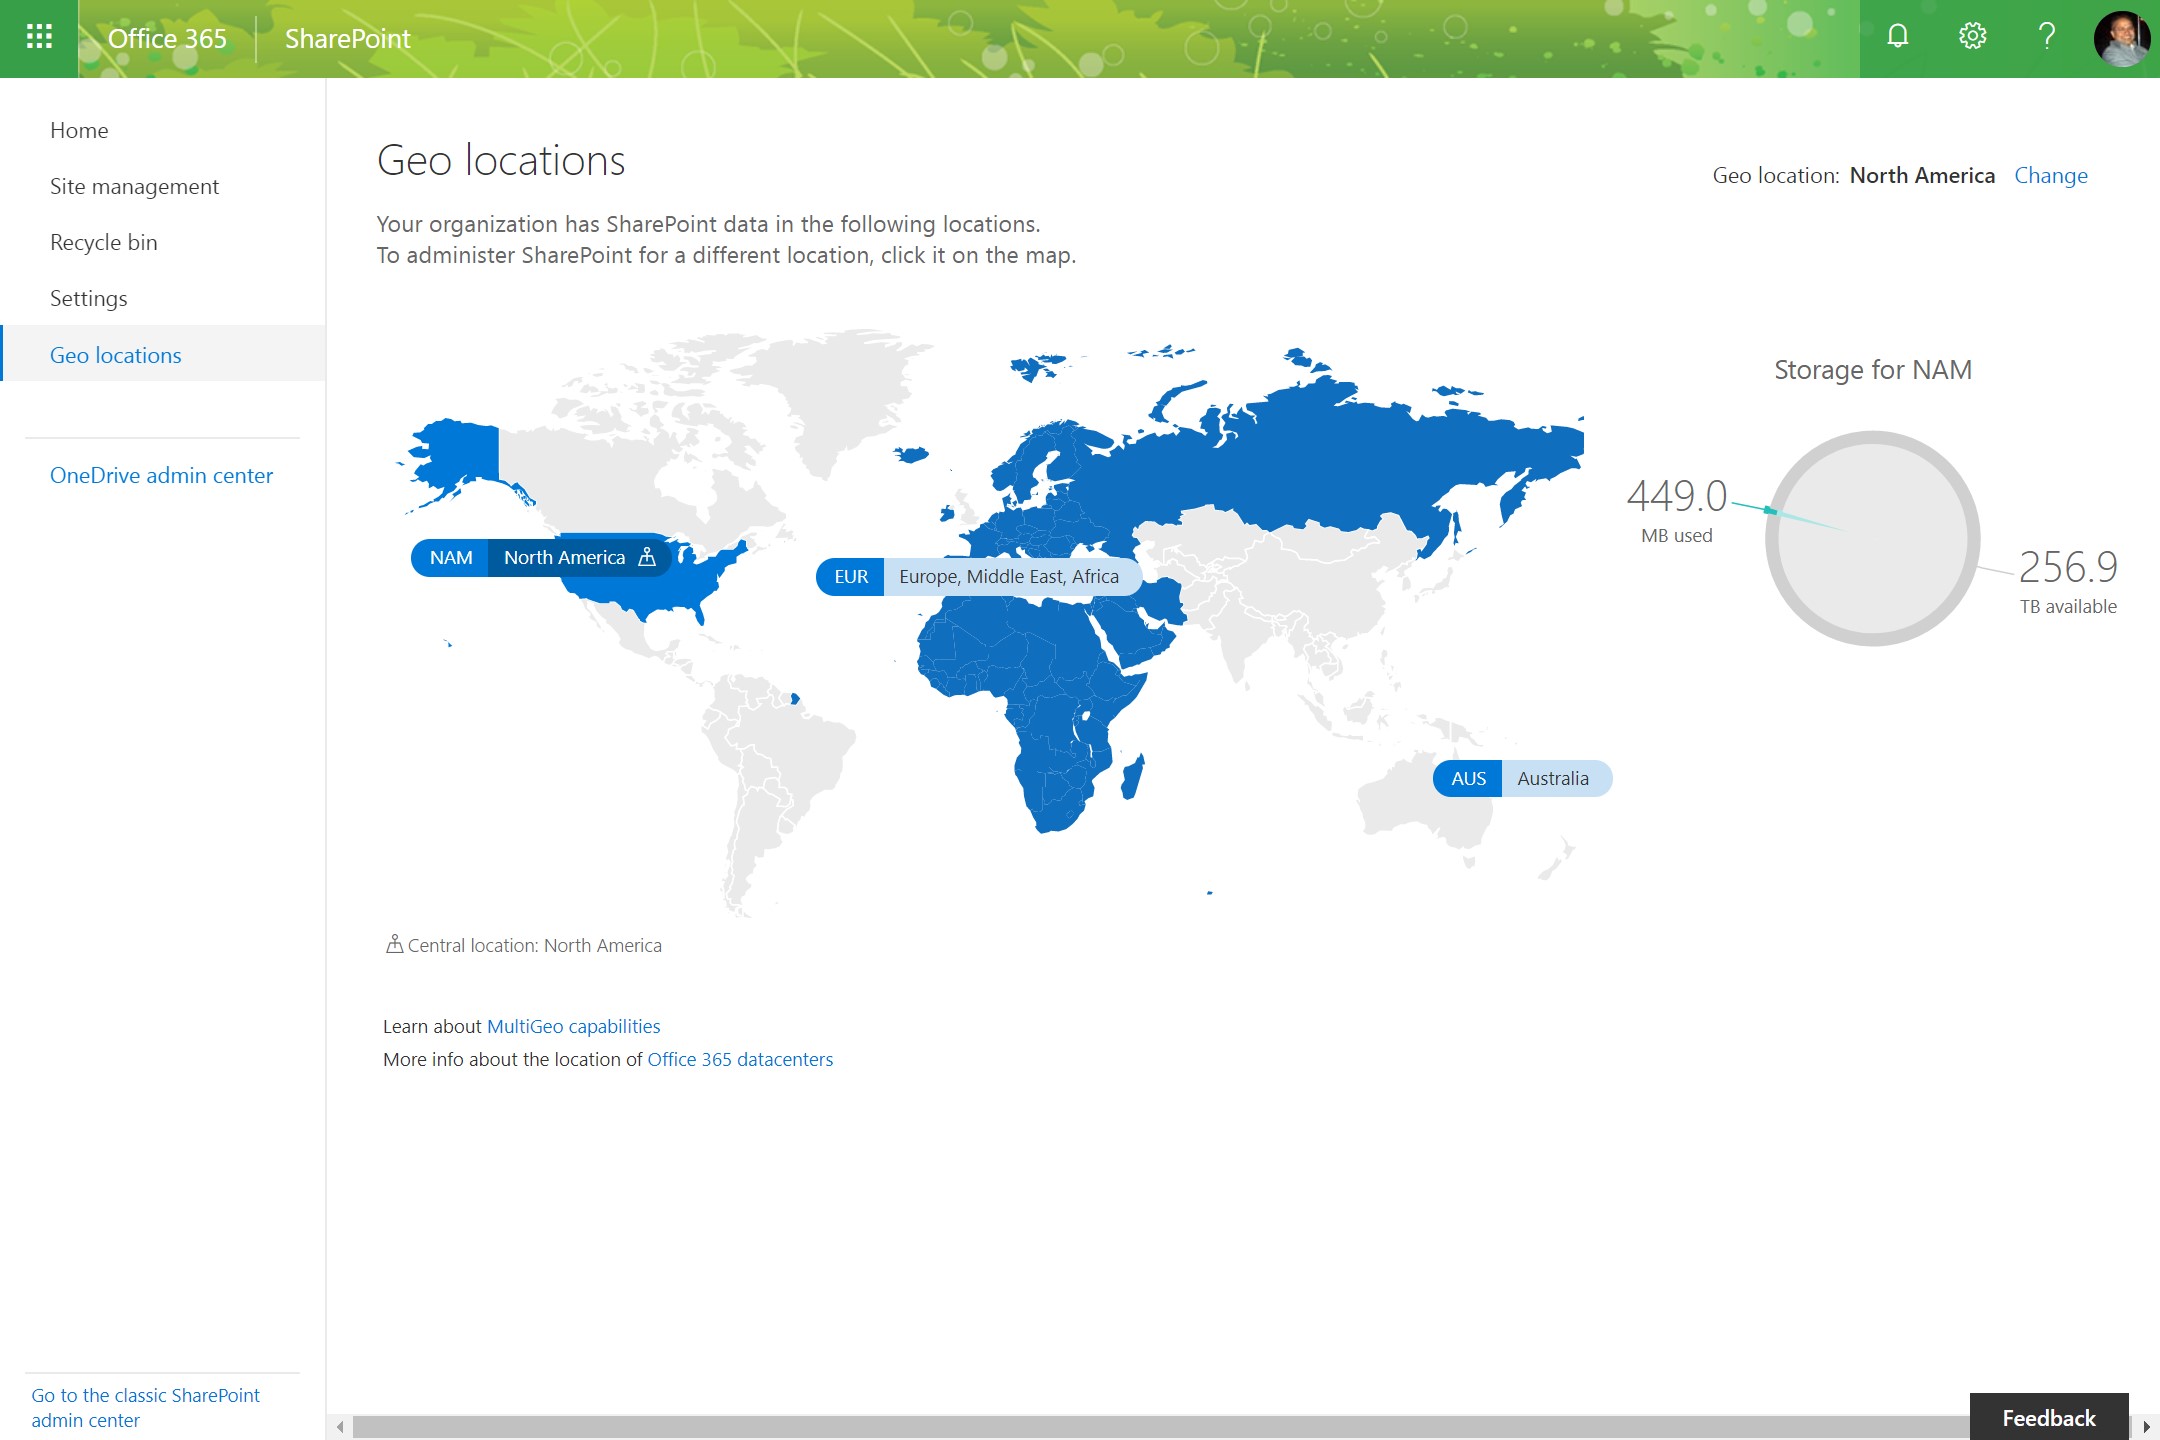Open Site management in navigation
The image size is (2160, 1440).
[134, 186]
